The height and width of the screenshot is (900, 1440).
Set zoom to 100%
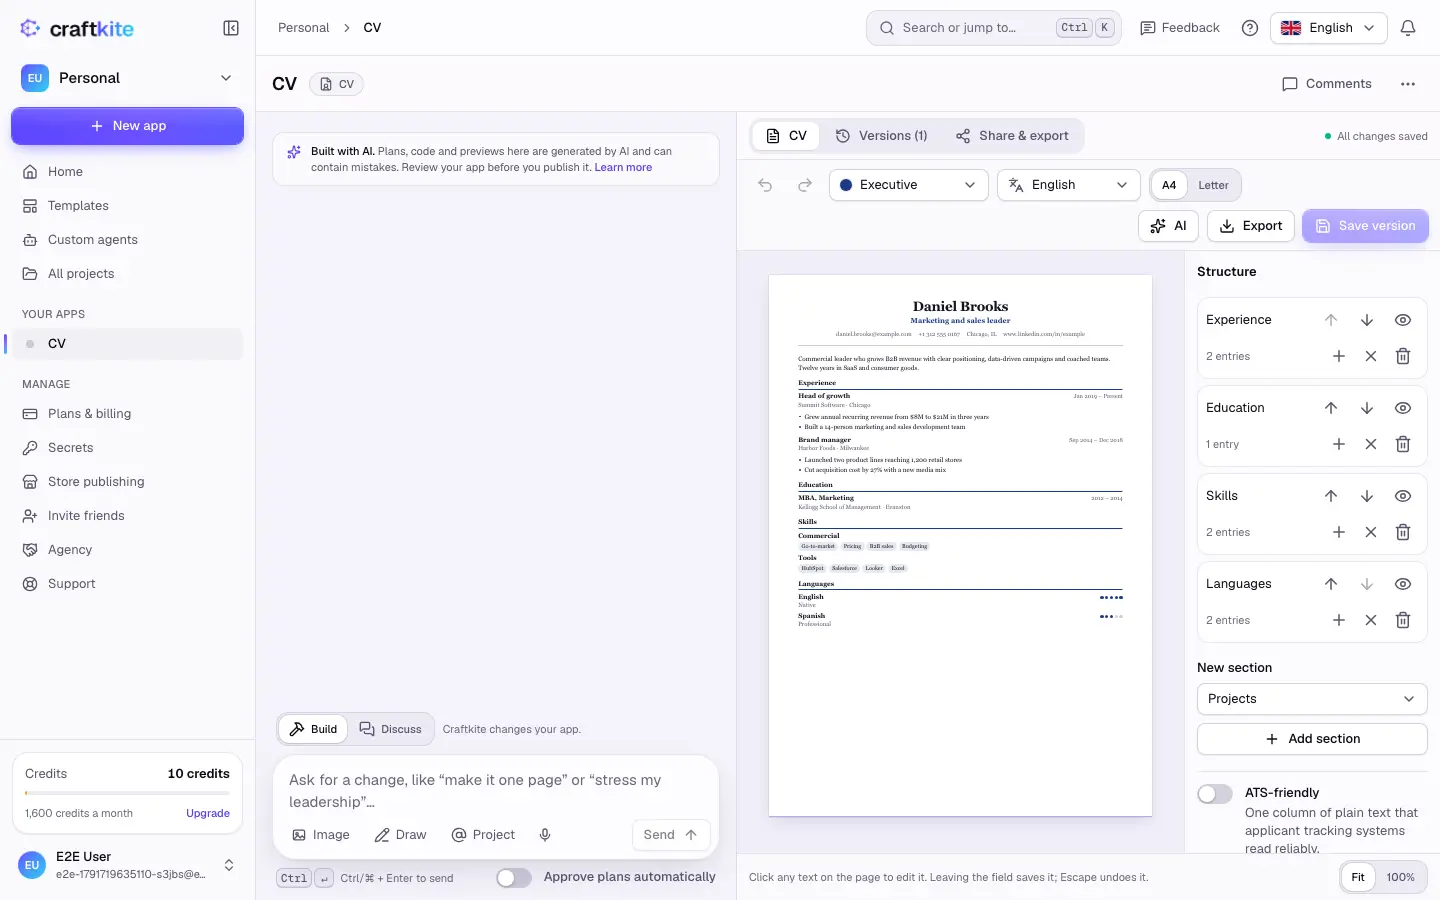pos(1400,877)
